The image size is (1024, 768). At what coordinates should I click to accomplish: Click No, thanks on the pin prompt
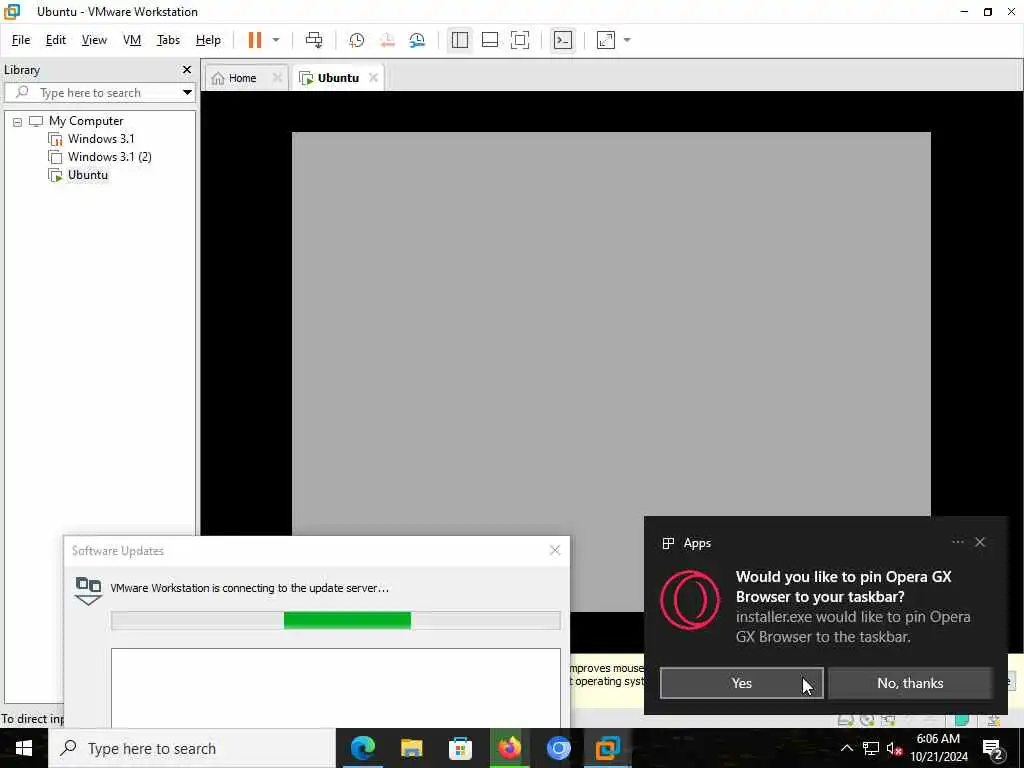coord(910,683)
